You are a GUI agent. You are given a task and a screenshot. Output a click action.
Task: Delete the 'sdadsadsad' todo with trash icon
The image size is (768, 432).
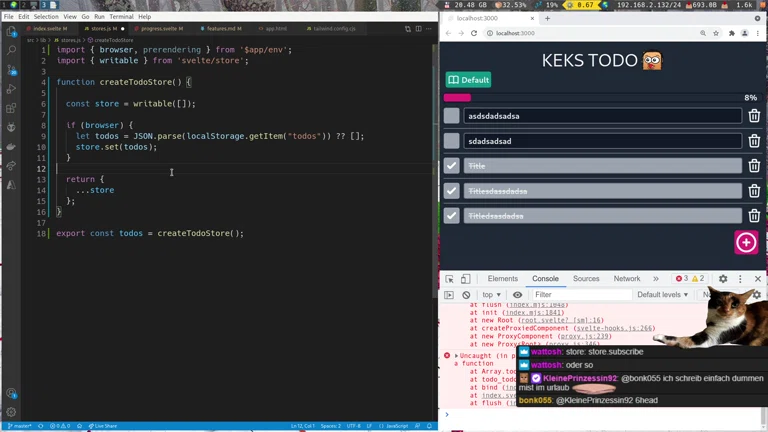(754, 141)
